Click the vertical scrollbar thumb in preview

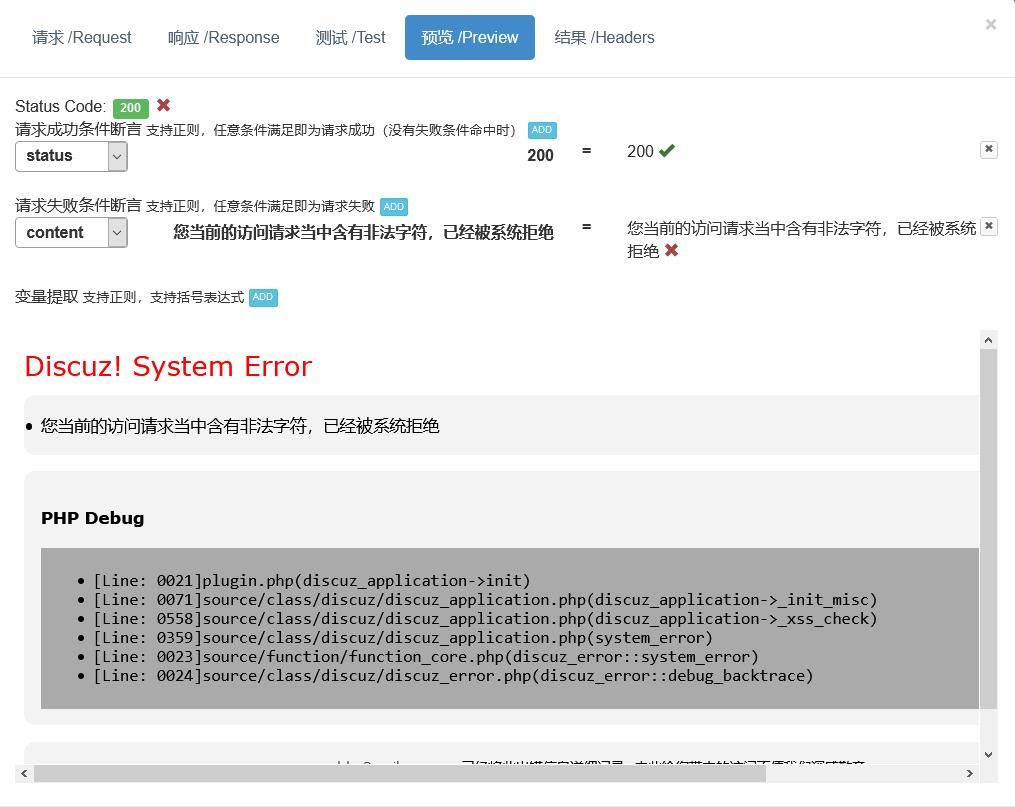coord(988,529)
